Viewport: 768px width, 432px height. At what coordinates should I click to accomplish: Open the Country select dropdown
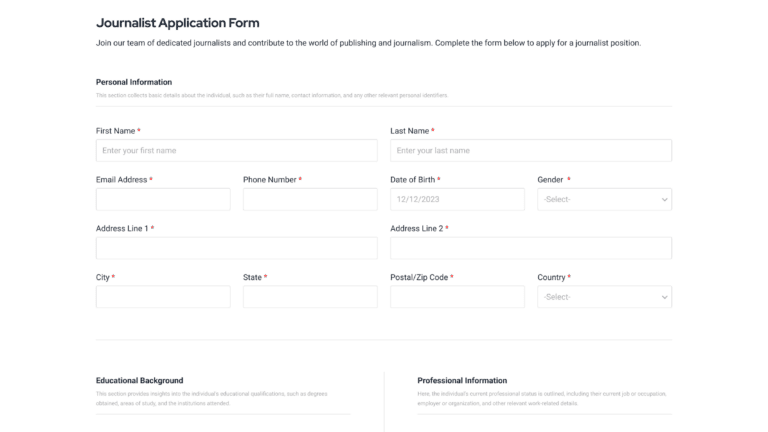pos(604,297)
